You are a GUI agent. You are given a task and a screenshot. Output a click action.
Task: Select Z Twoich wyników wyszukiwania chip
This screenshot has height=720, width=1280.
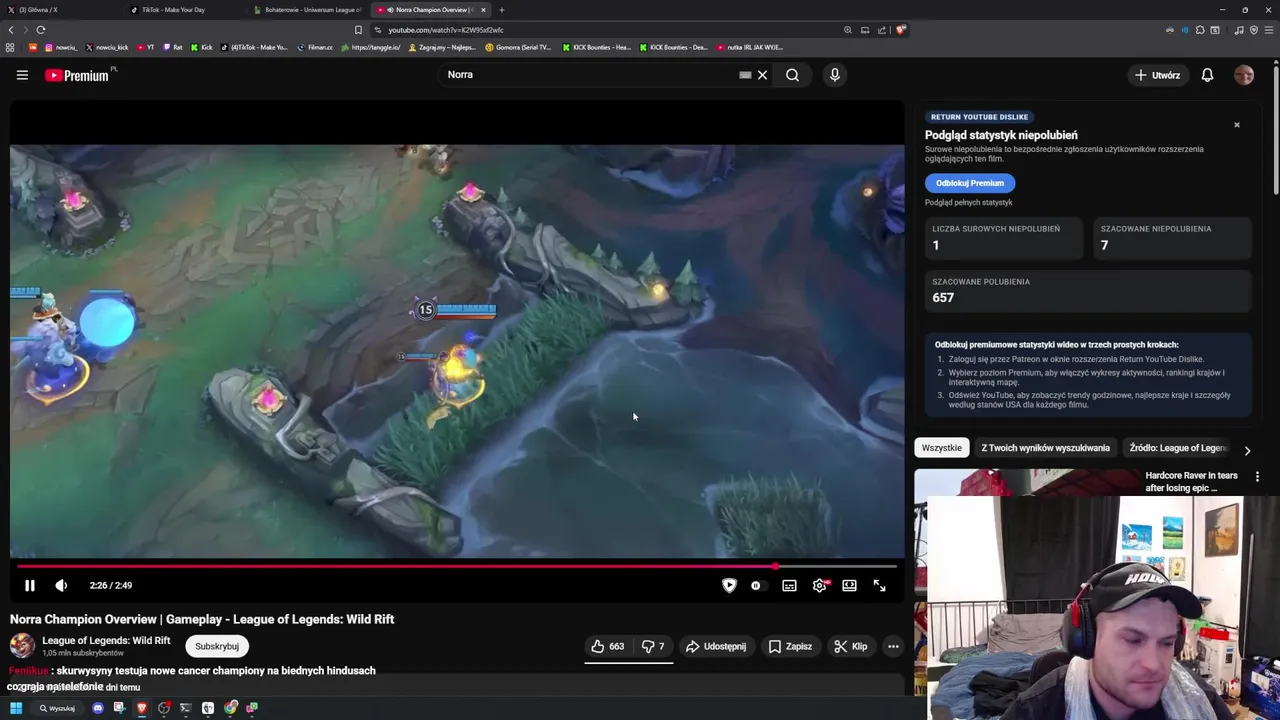point(1045,448)
